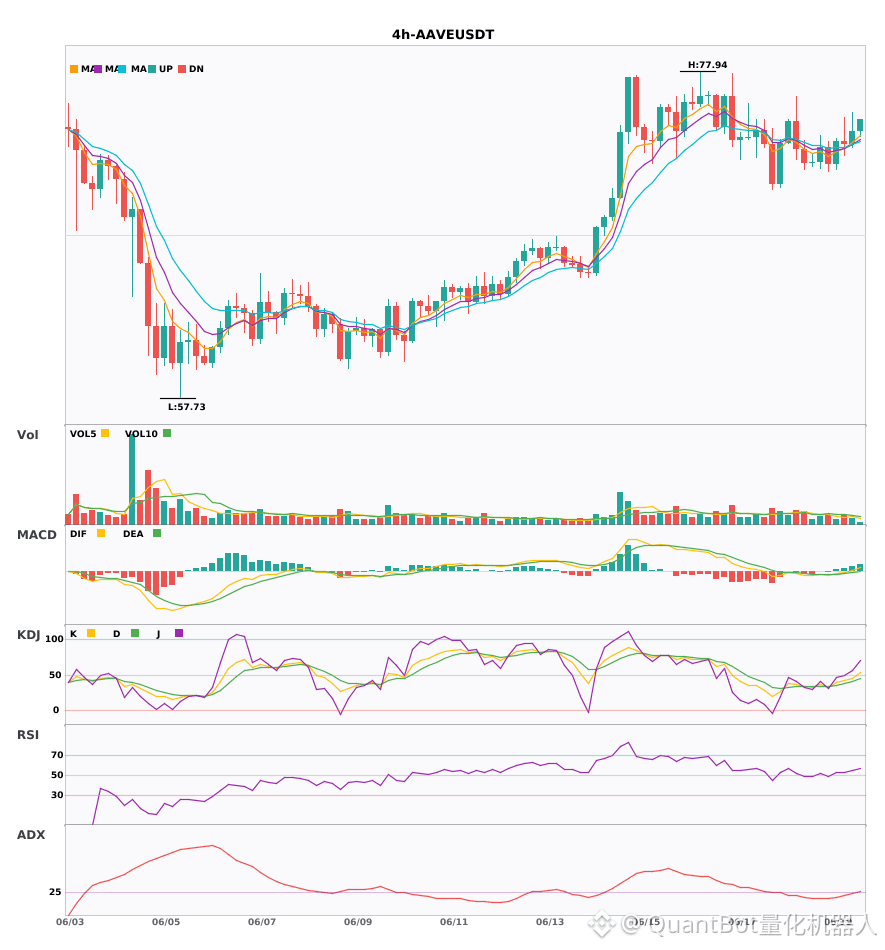The image size is (885, 950).
Task: Click the cyan MA legend swatch
Action: (122, 69)
